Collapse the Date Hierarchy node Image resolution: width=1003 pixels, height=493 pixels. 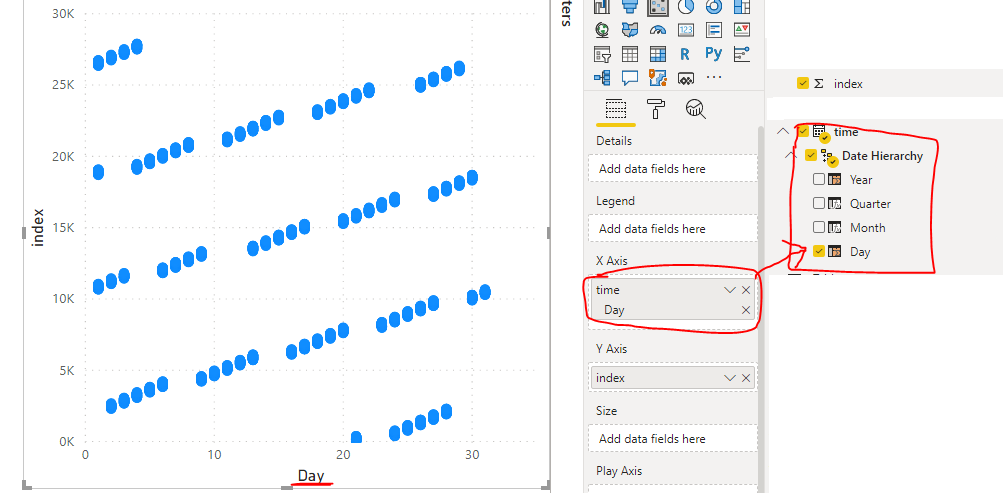pos(790,155)
